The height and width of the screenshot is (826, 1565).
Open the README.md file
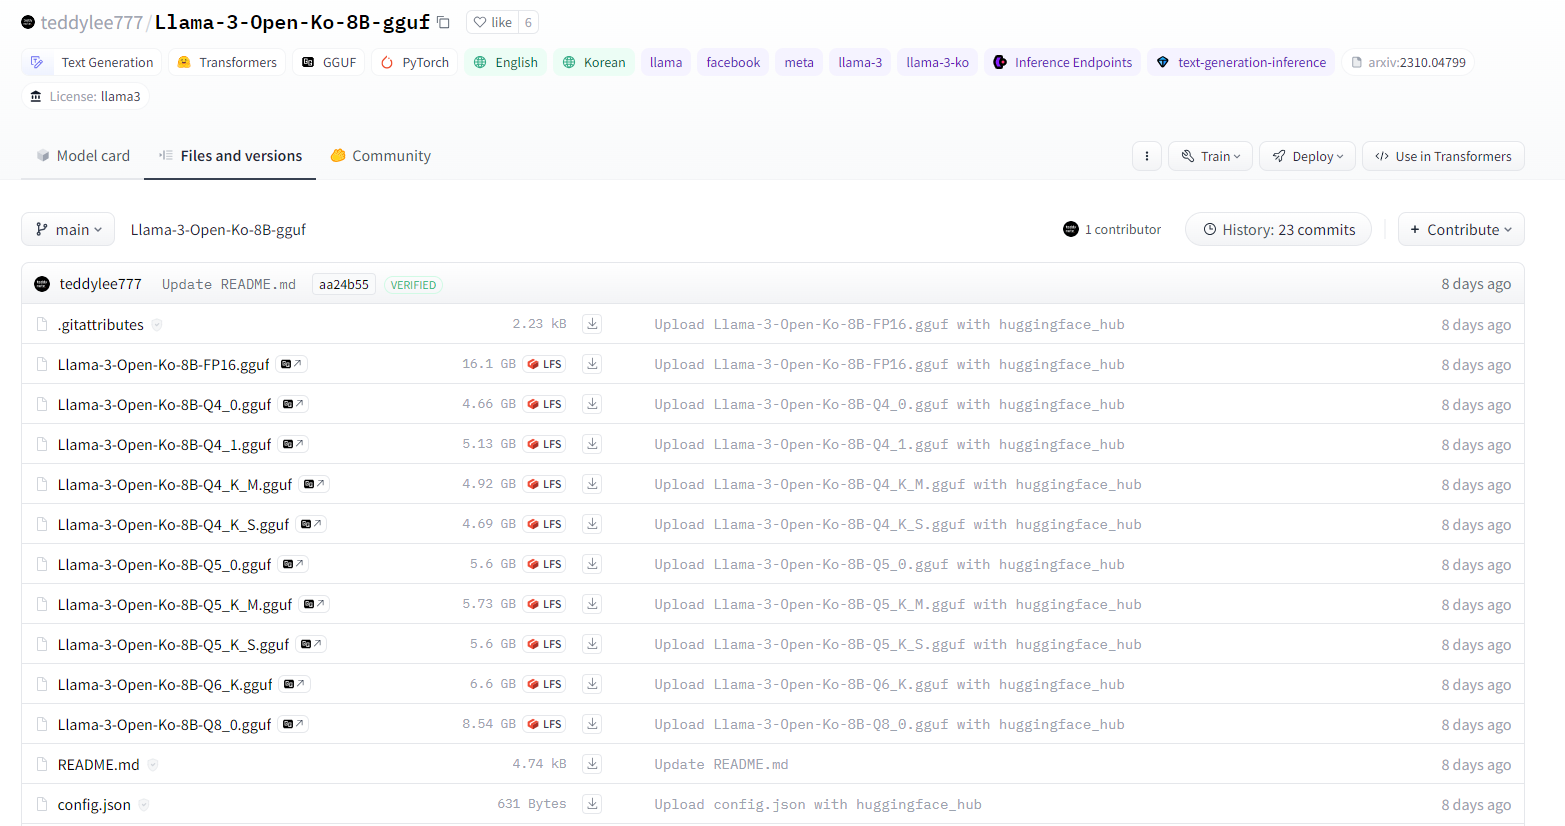point(98,764)
